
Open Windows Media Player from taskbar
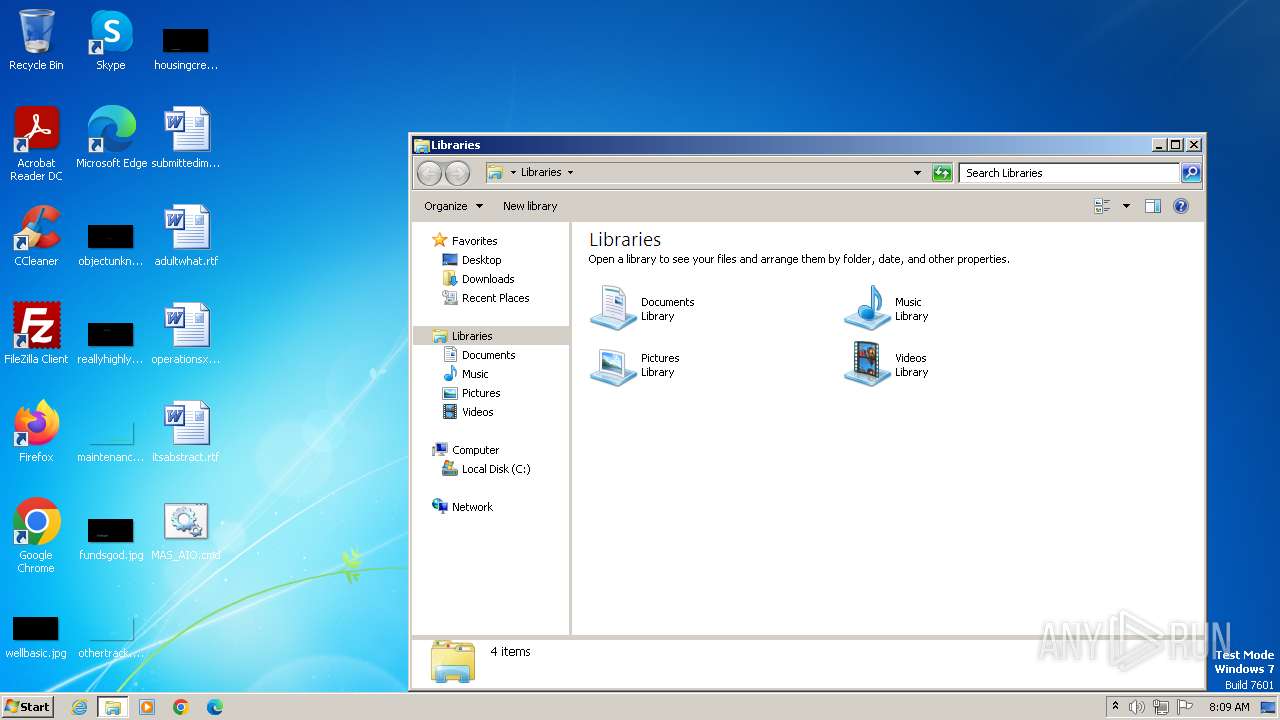click(147, 707)
